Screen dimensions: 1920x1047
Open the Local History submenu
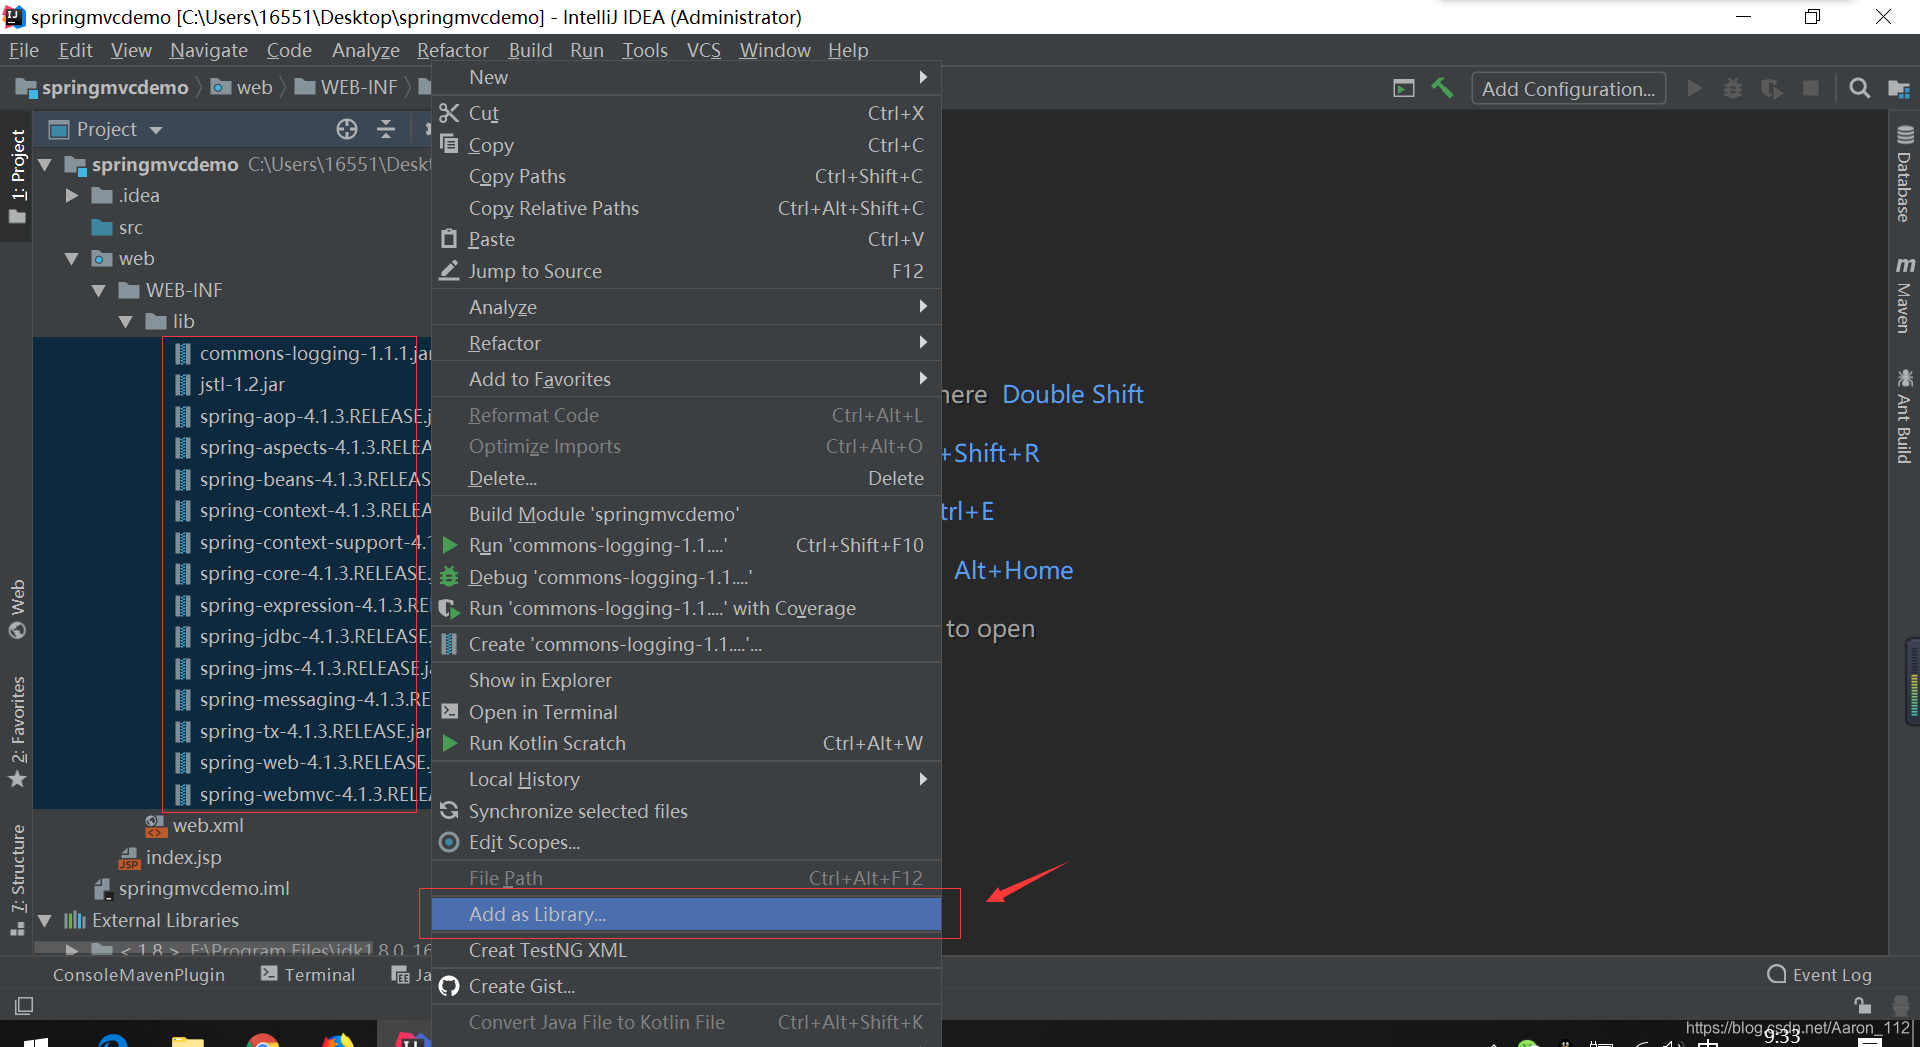click(686, 779)
